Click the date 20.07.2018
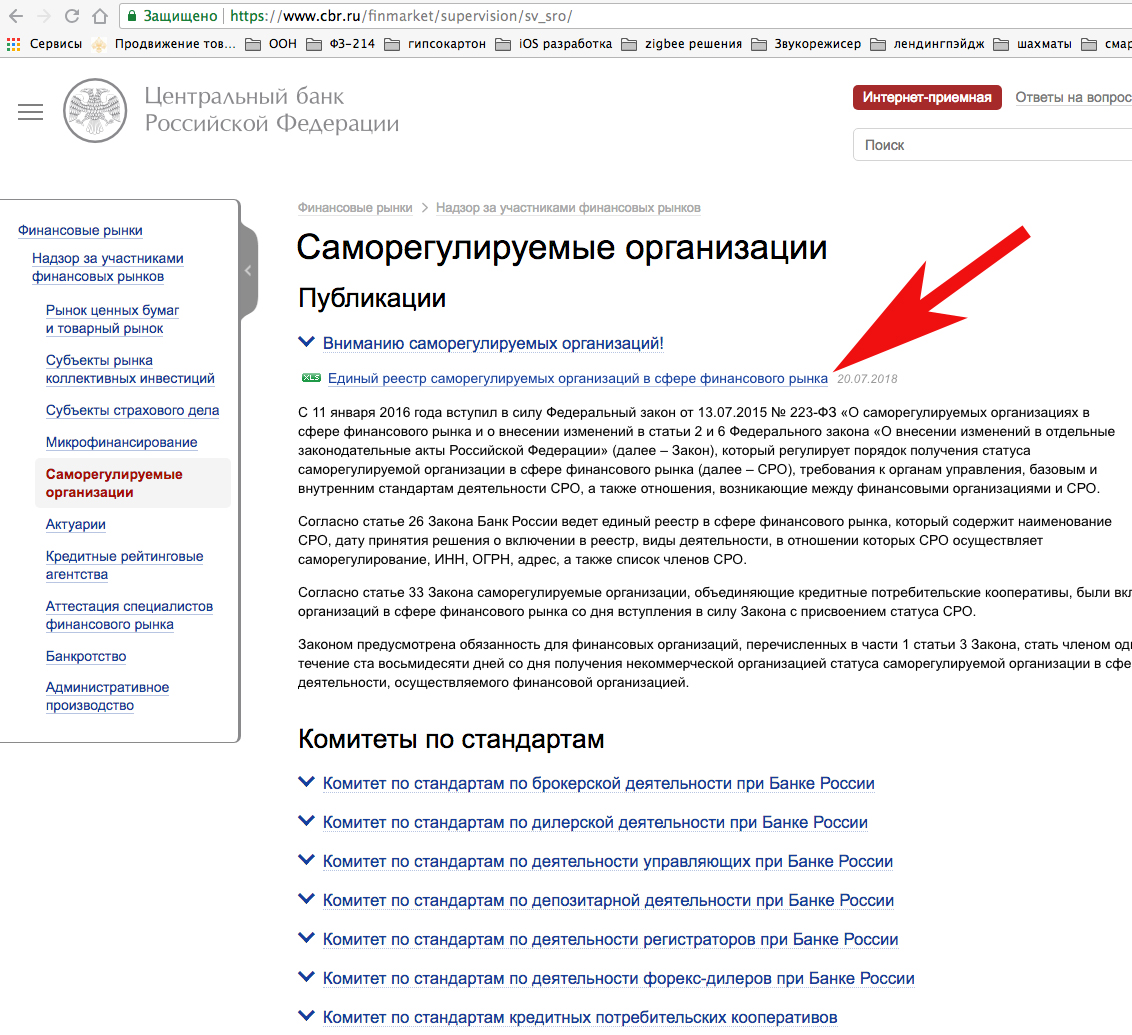The image size is (1132, 1035). (x=867, y=379)
